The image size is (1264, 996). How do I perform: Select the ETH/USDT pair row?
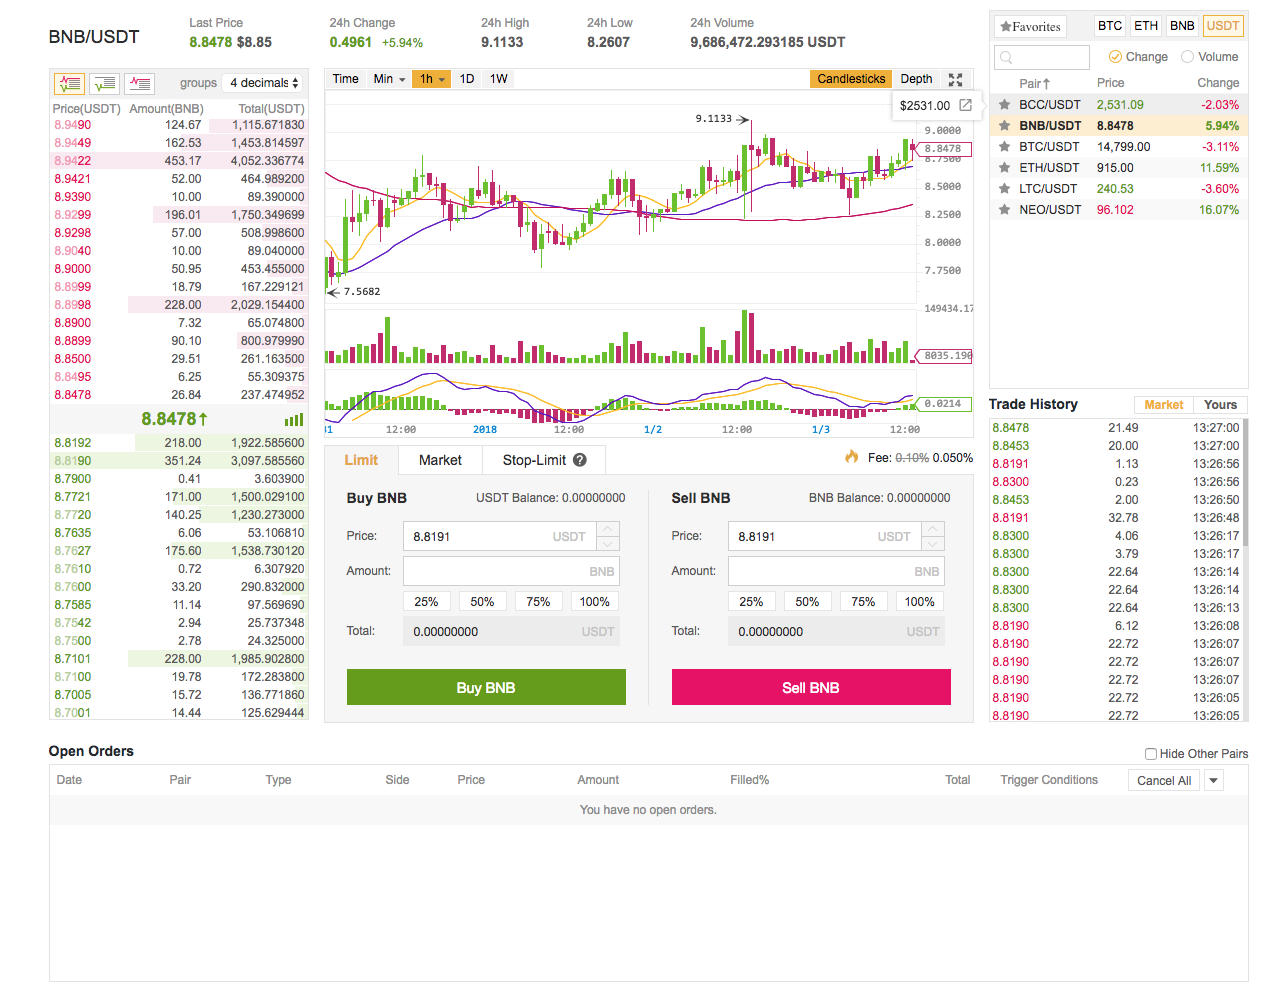[x=1118, y=168]
